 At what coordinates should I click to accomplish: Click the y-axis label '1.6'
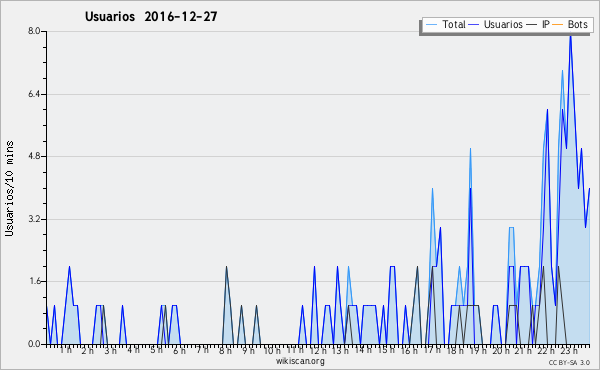point(34,282)
